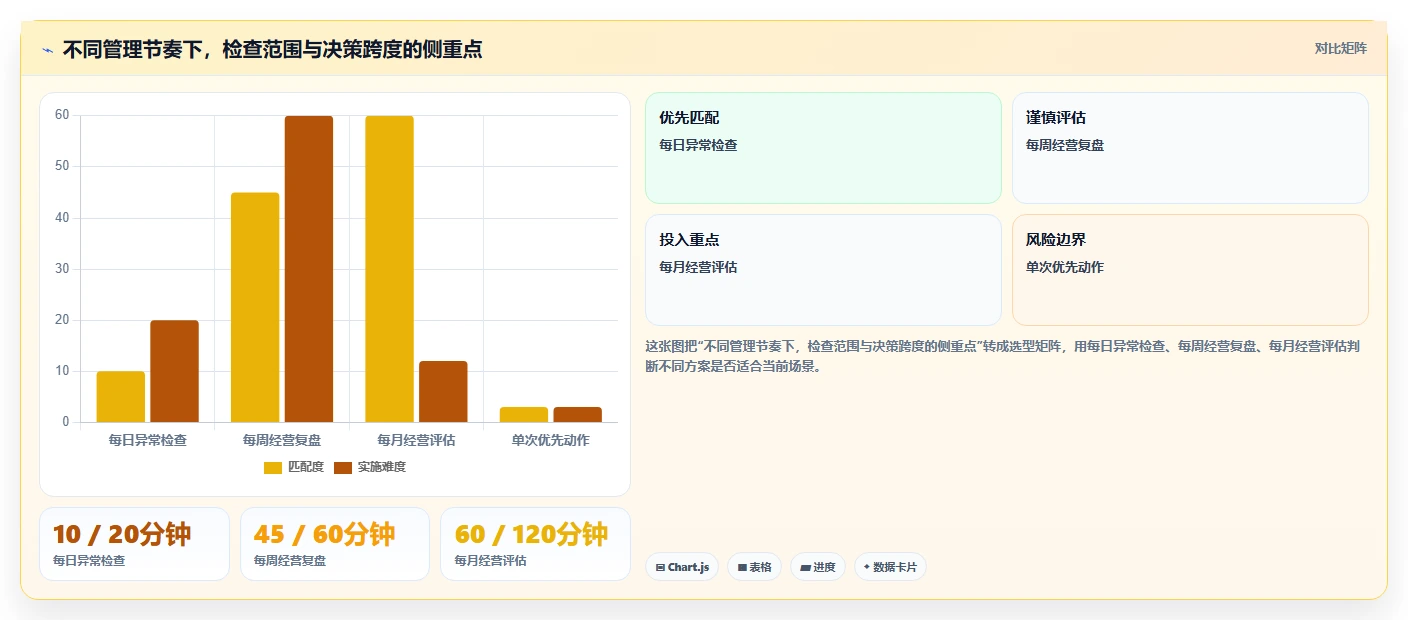Click 每月经营评估 text in 投入重点 card
The height and width of the screenshot is (620, 1408).
(x=698, y=267)
